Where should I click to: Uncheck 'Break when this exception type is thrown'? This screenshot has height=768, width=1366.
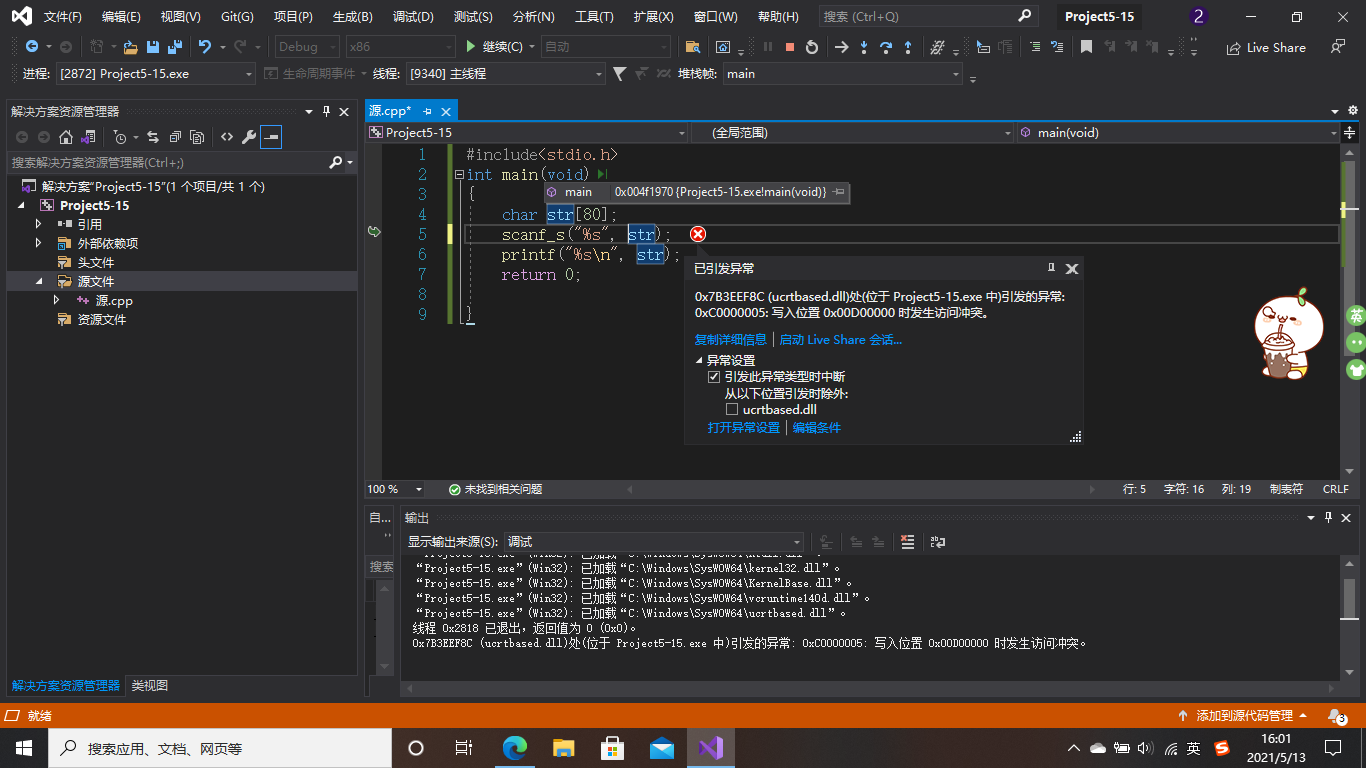(714, 377)
